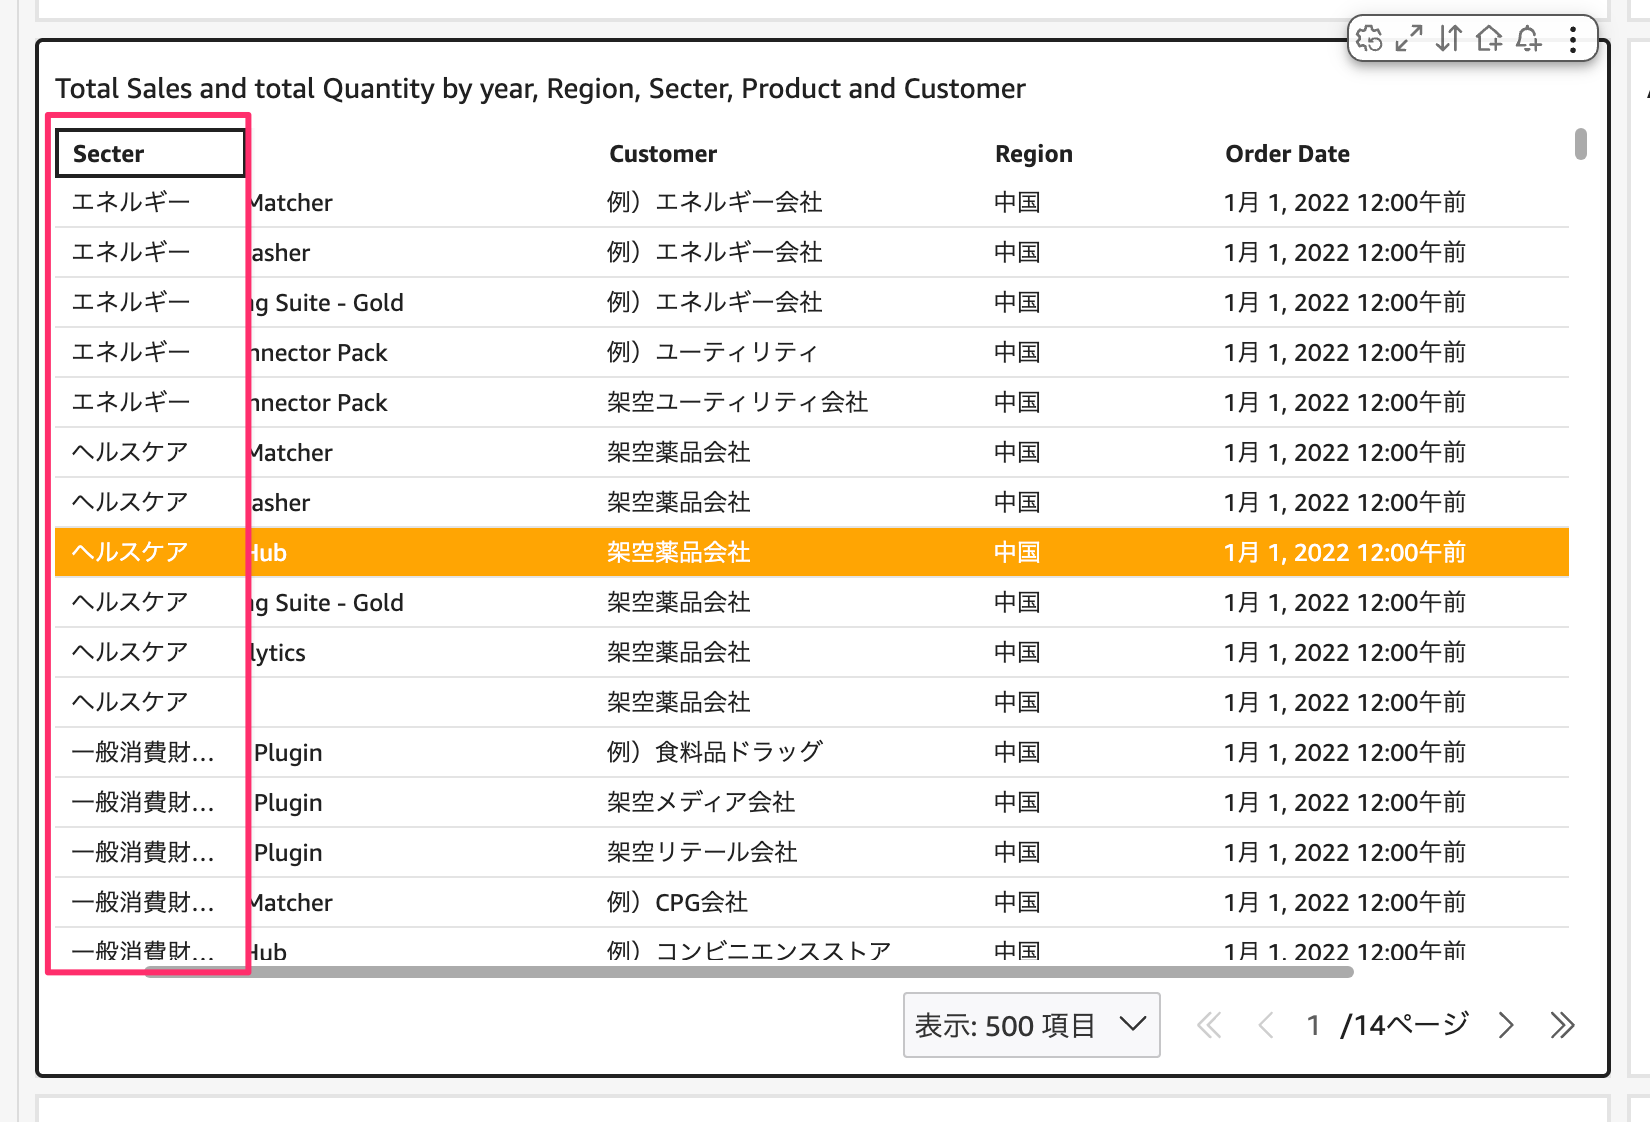Jump to the first table page
This screenshot has height=1122, width=1650.
(1209, 1025)
